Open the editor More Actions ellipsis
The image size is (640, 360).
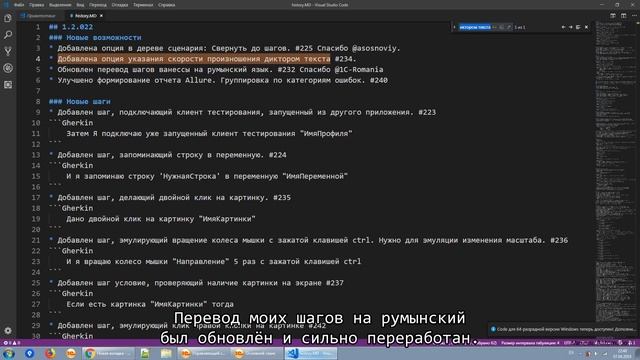pos(634,16)
